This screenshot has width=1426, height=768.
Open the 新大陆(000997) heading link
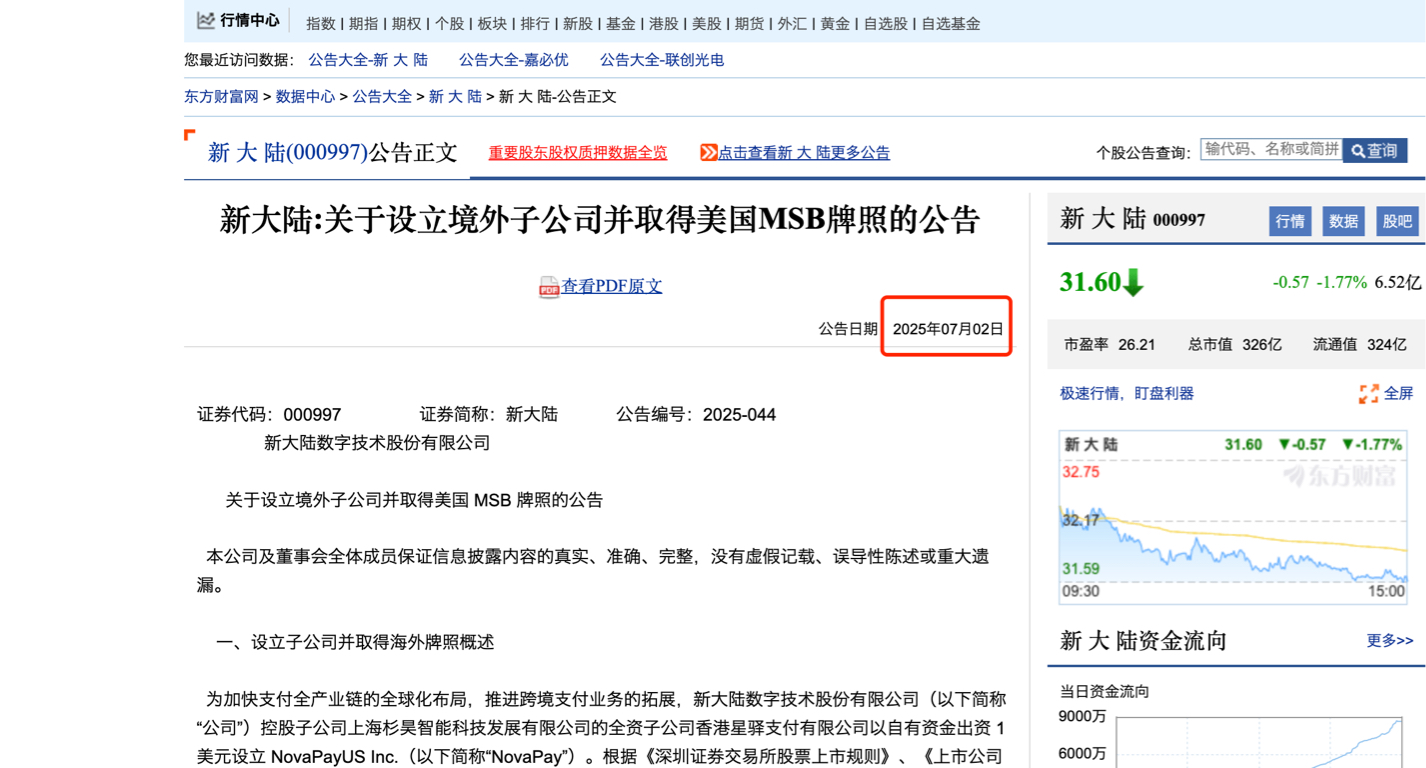point(289,152)
